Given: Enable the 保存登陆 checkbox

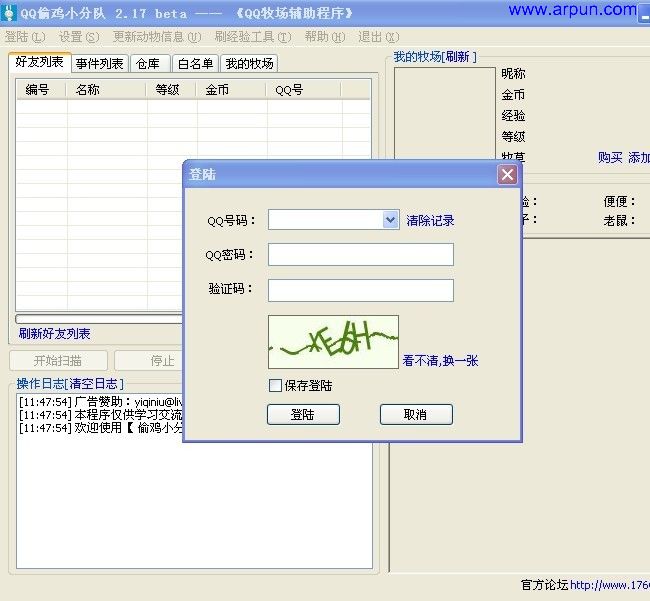Looking at the screenshot, I should click(276, 385).
